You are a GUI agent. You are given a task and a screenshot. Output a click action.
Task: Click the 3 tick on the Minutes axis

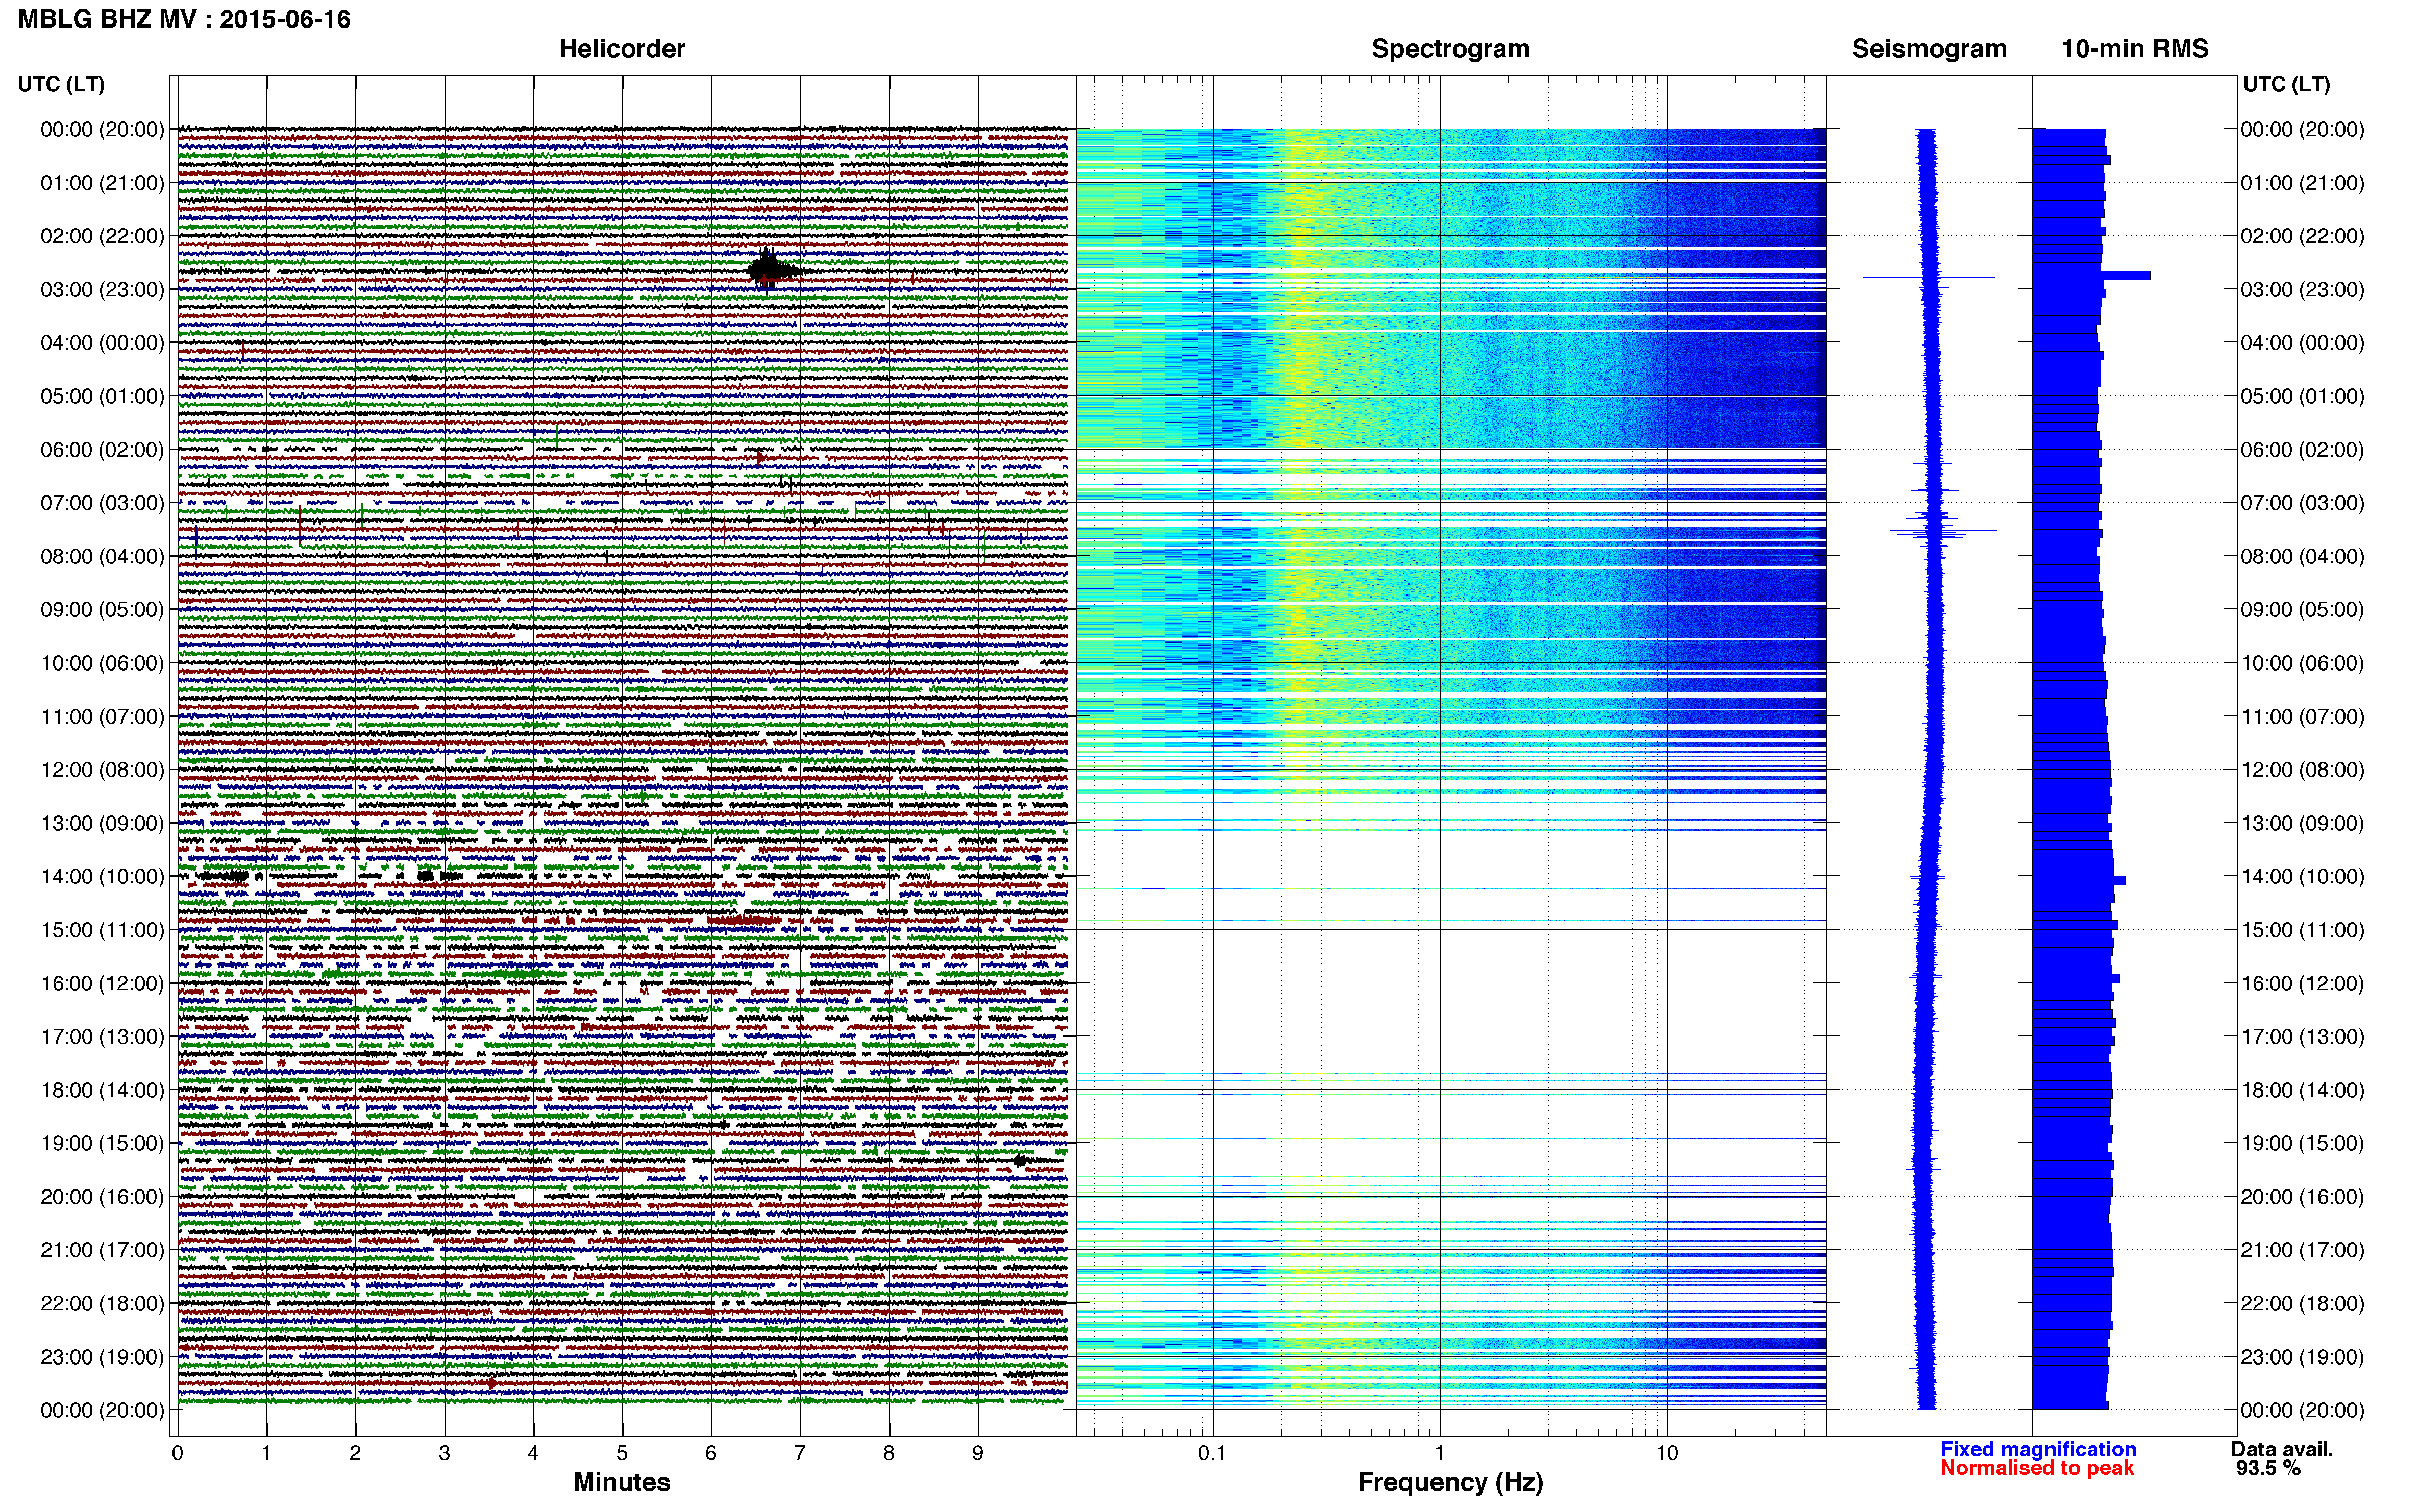(444, 1453)
